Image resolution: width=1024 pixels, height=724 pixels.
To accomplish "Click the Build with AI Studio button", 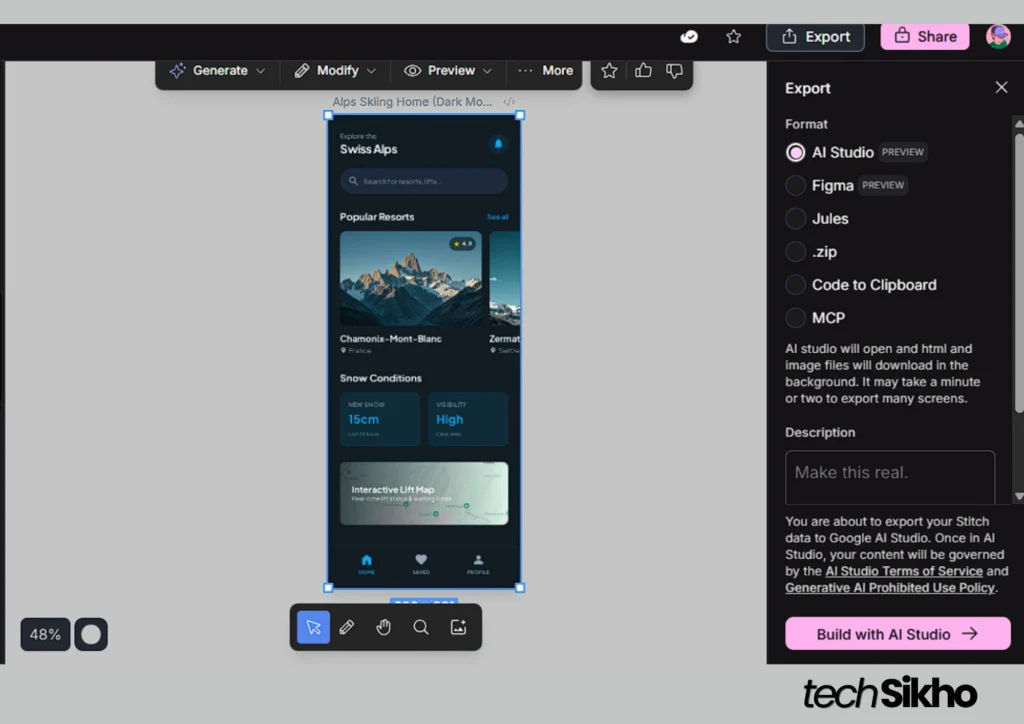I will coord(897,634).
